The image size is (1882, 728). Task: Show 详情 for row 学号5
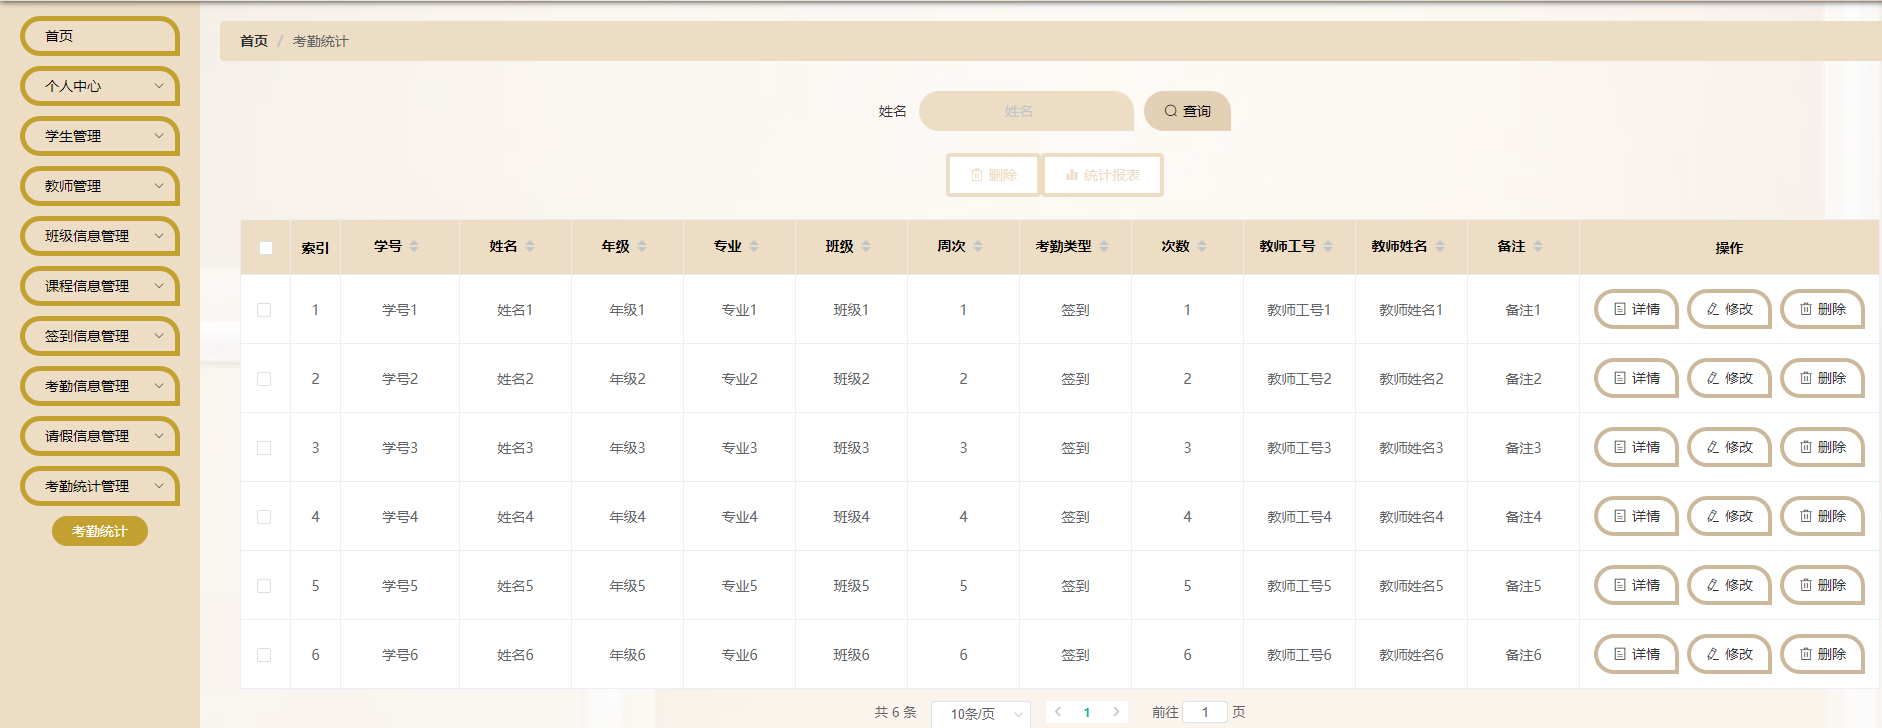click(x=1635, y=585)
